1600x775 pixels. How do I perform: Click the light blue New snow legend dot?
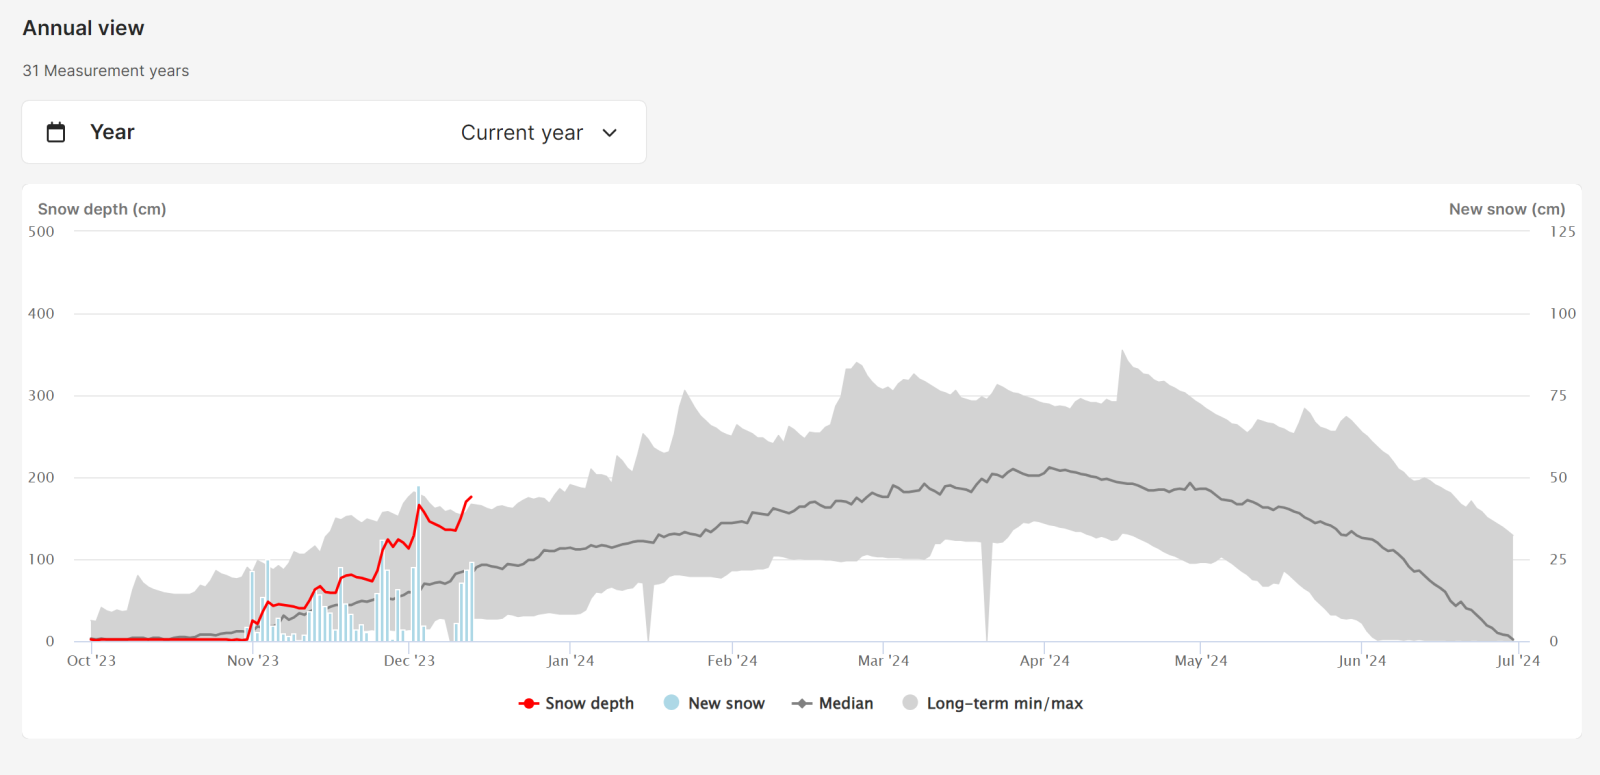click(x=672, y=702)
